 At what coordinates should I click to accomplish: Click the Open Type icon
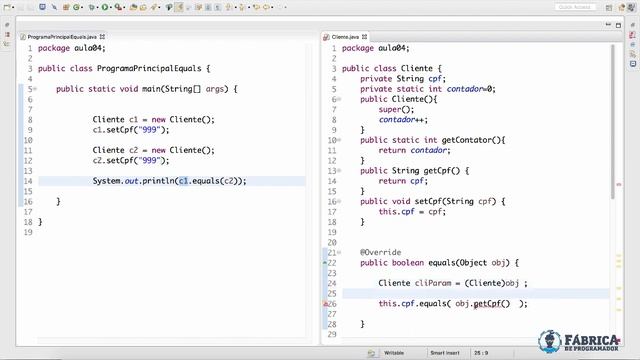[x=133, y=7]
